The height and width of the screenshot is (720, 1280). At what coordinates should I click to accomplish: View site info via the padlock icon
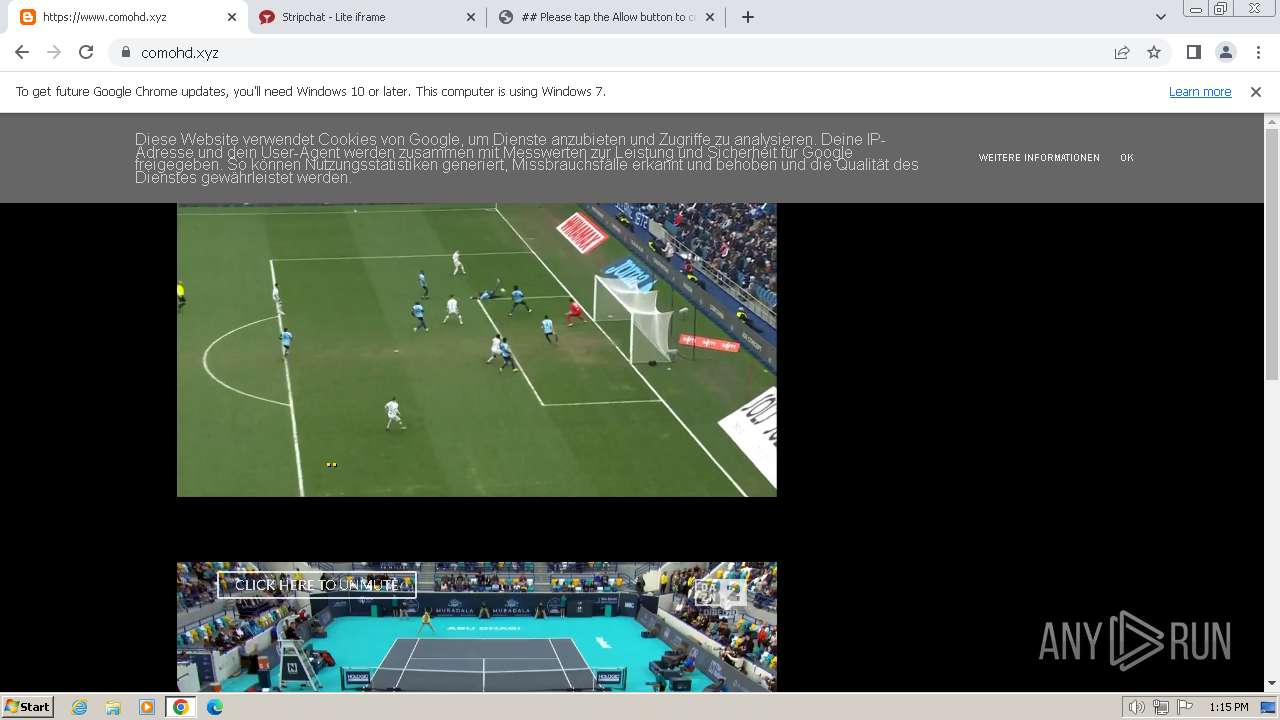coord(126,53)
